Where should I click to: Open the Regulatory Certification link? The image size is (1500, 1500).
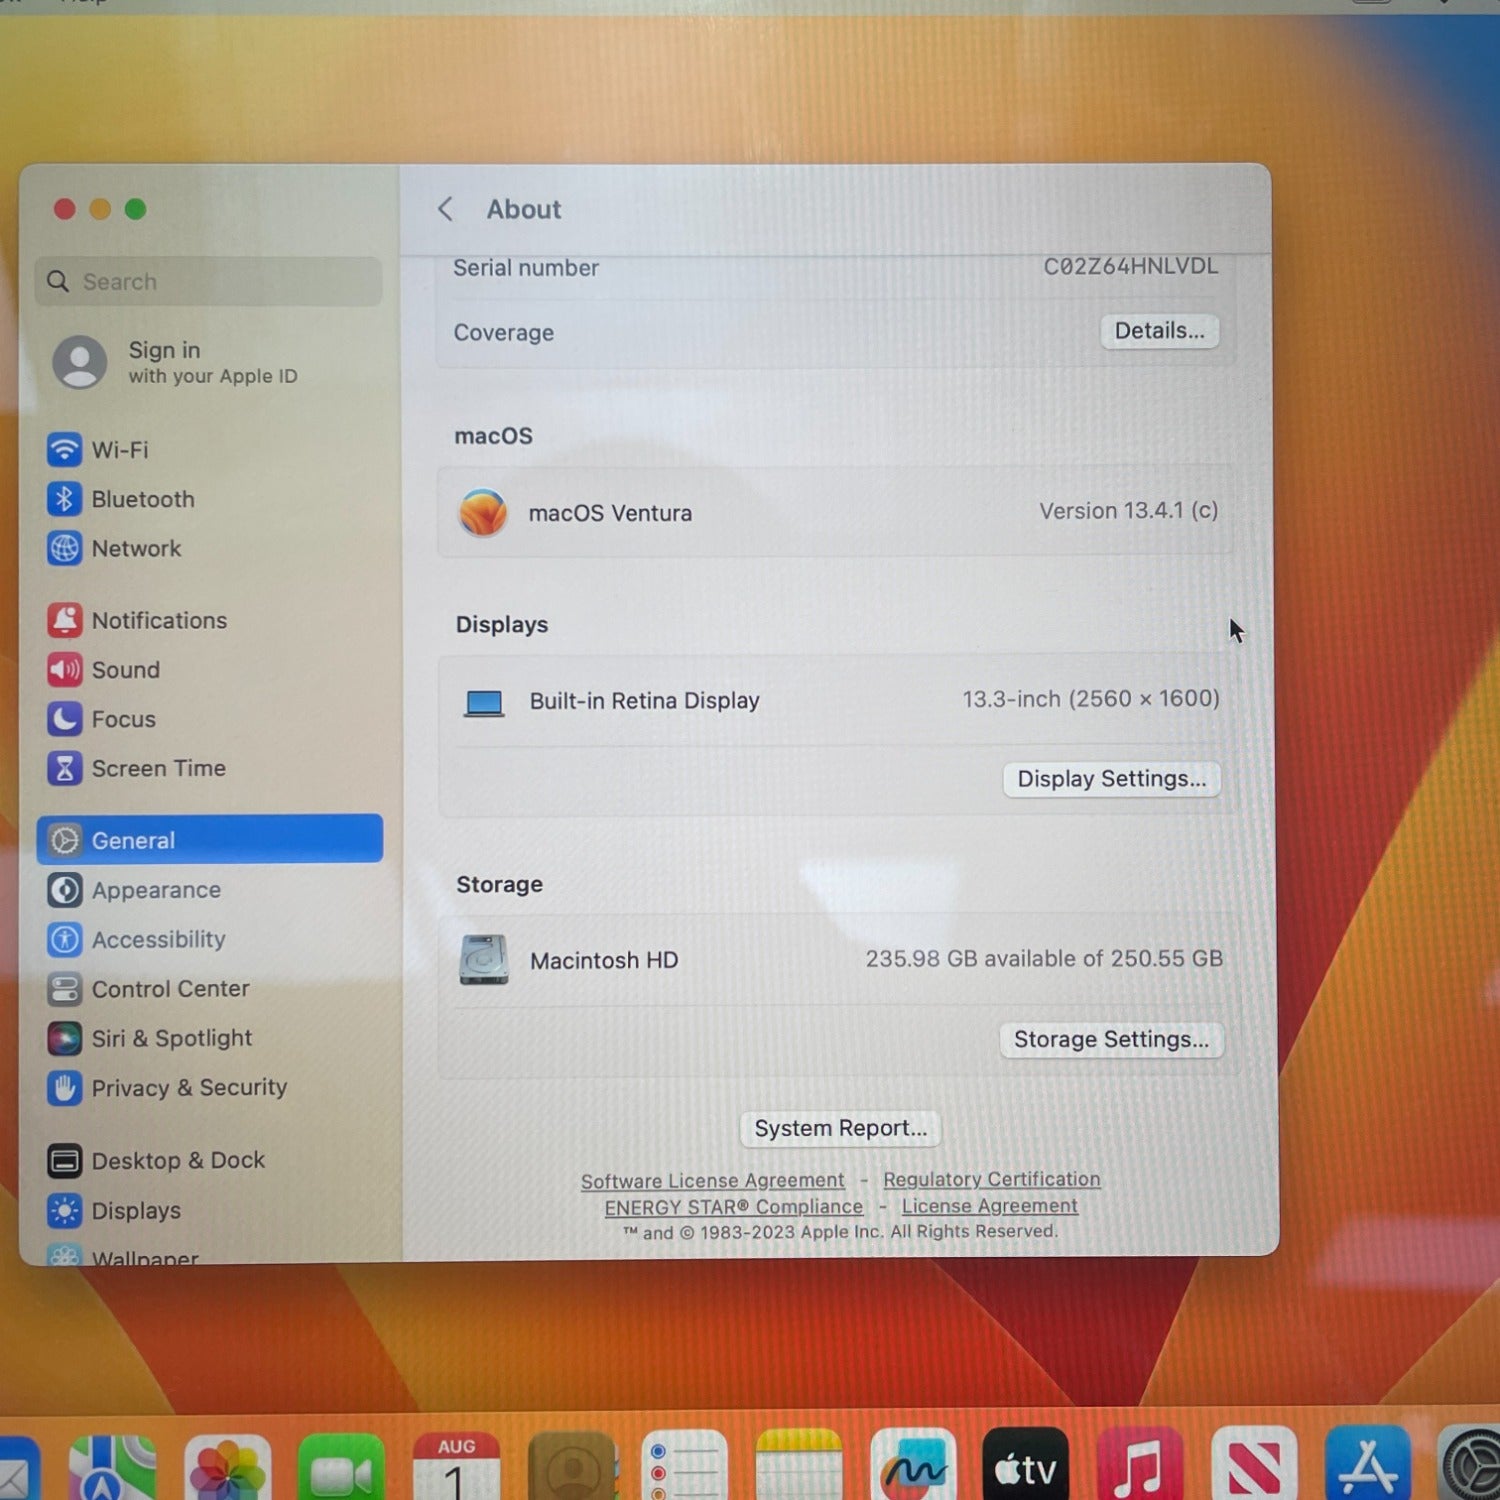click(992, 1179)
